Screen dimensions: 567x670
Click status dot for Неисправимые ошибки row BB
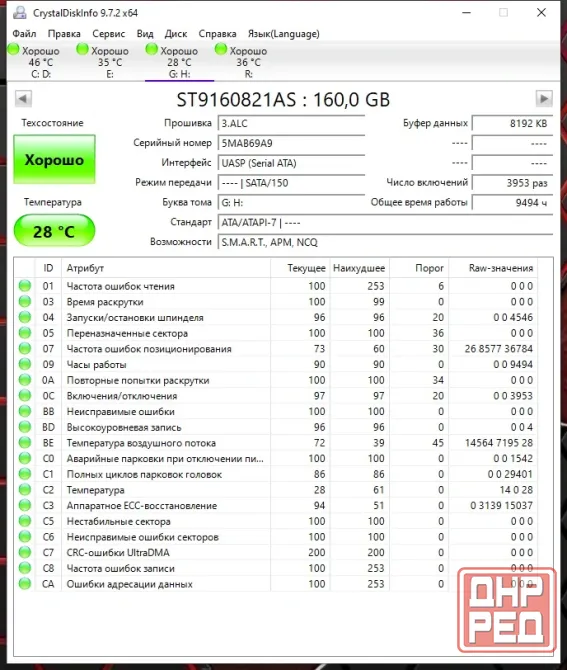tap(25, 411)
